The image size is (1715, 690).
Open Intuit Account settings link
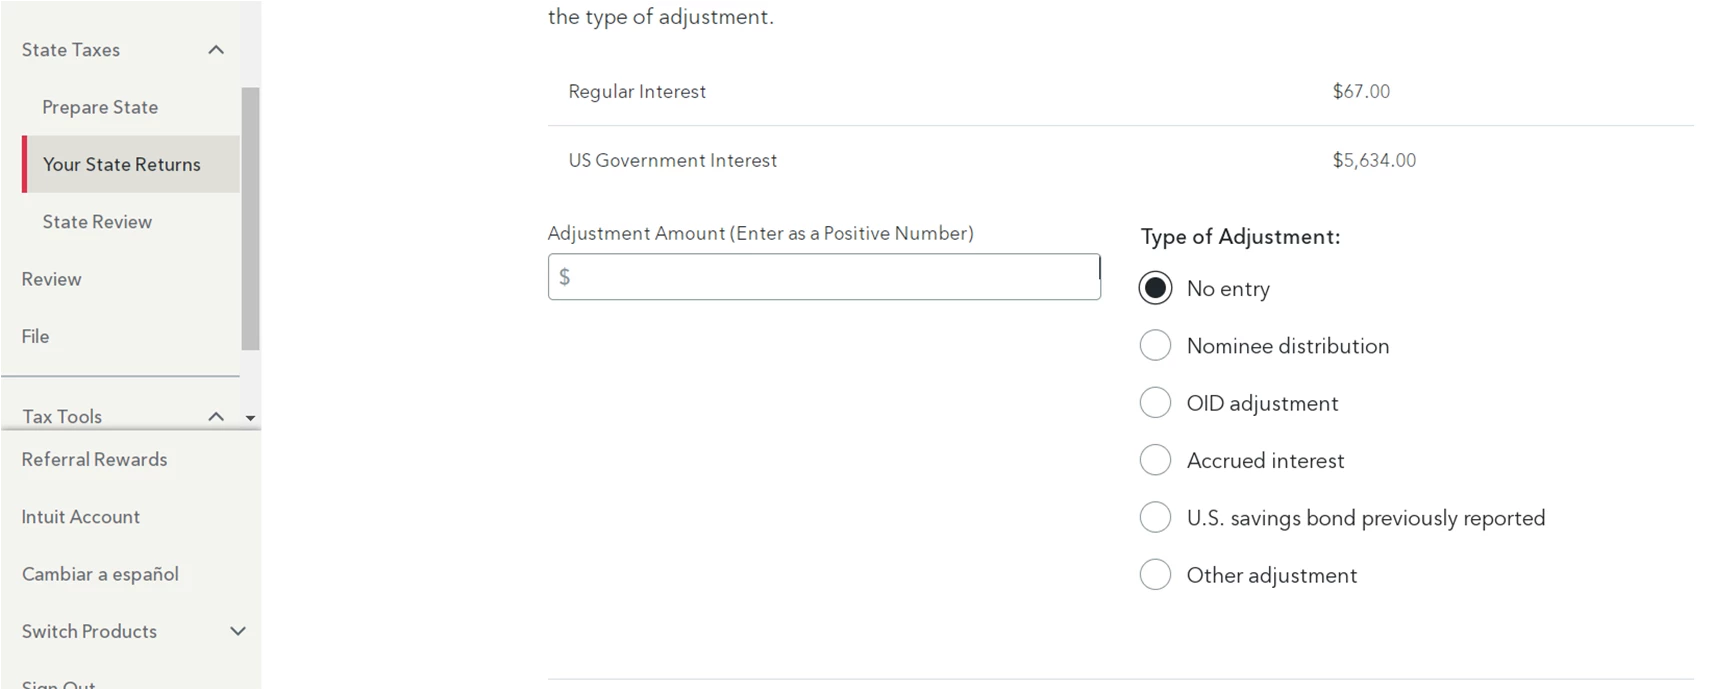pos(81,517)
